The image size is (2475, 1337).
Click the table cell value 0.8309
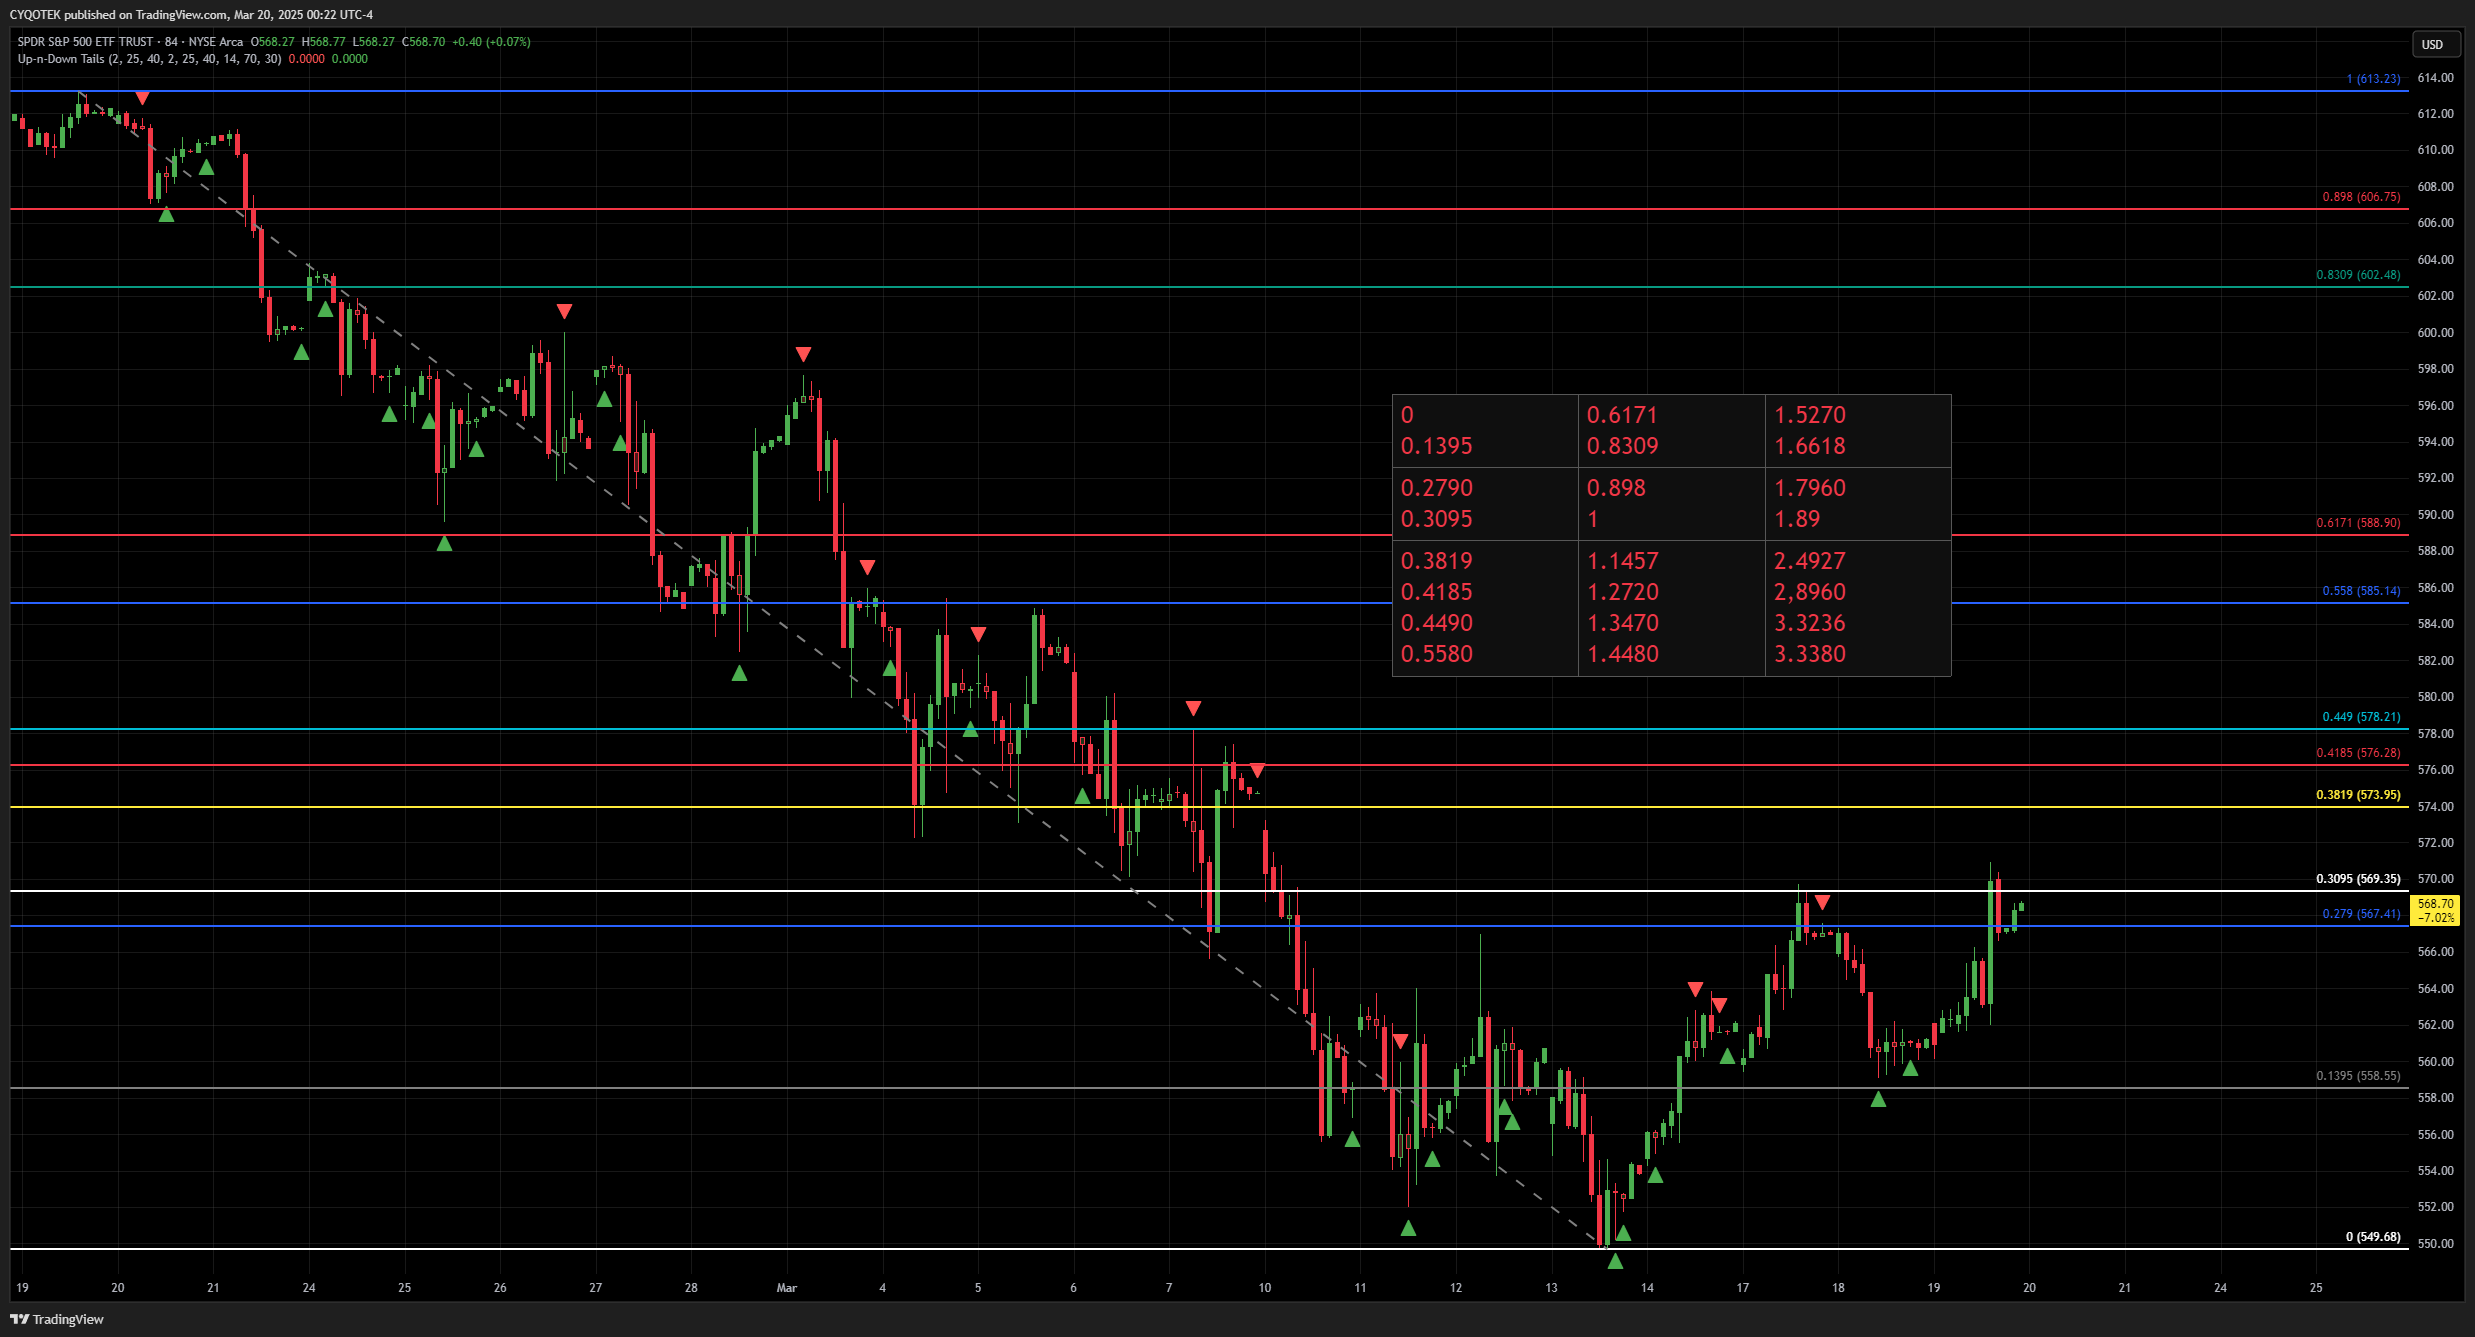[x=1623, y=446]
